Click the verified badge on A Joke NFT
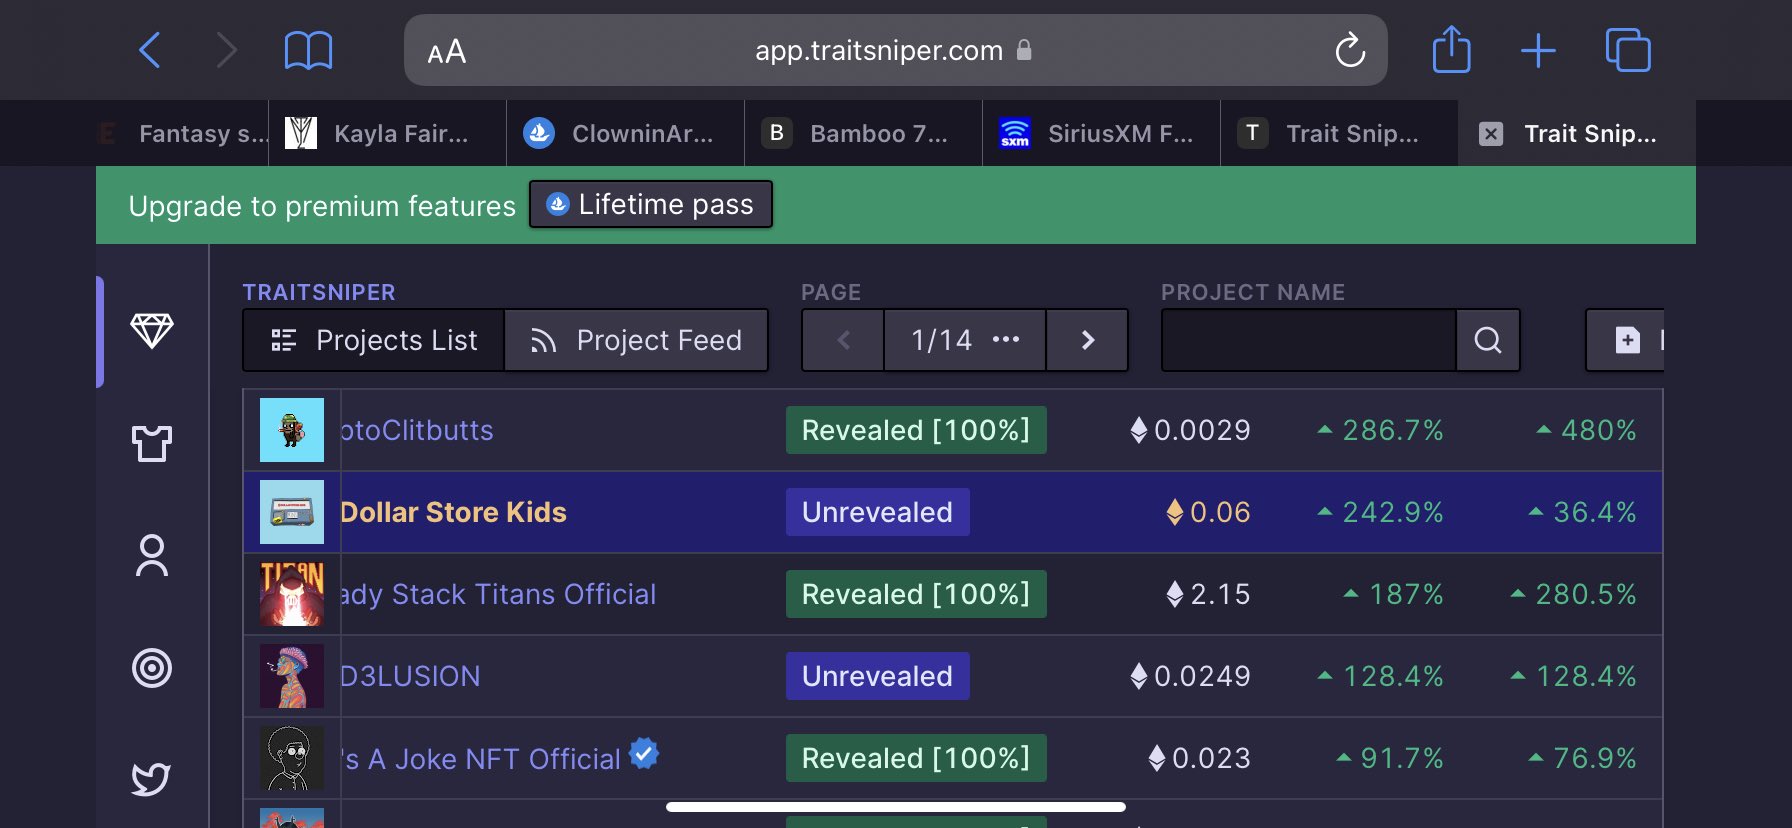 [x=644, y=753]
